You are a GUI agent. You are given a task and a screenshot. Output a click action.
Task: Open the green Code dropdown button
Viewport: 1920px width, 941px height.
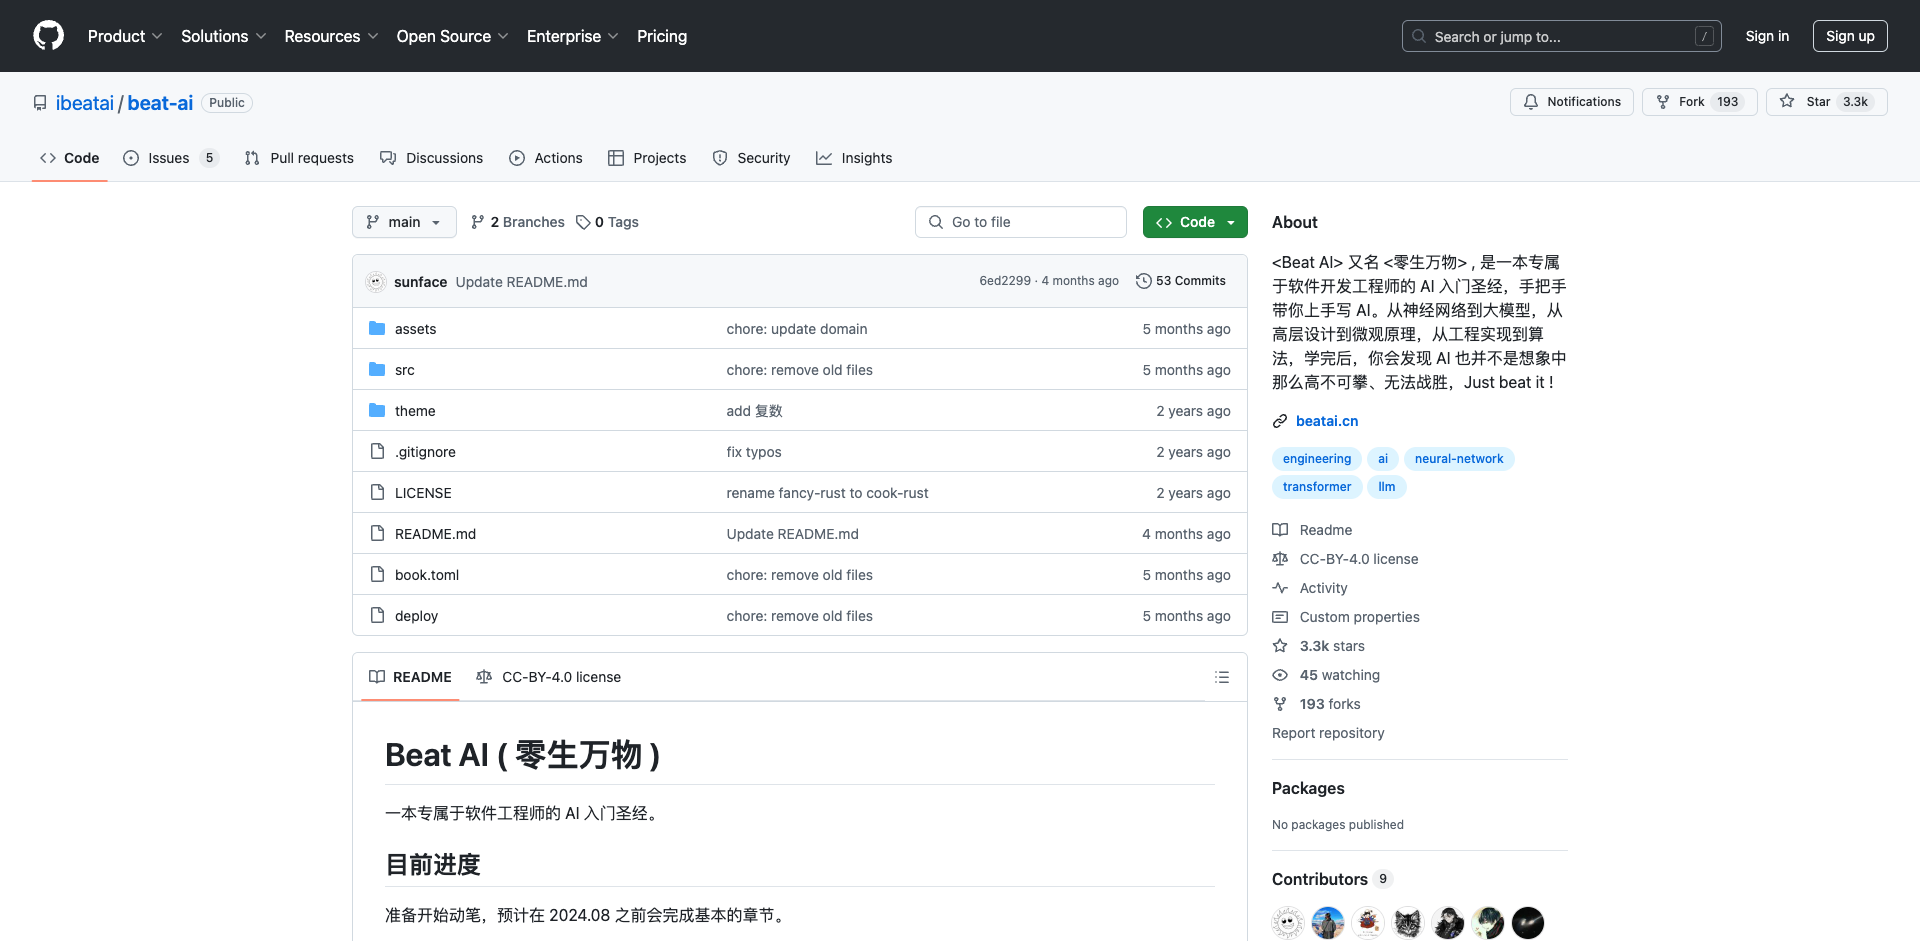point(1195,222)
